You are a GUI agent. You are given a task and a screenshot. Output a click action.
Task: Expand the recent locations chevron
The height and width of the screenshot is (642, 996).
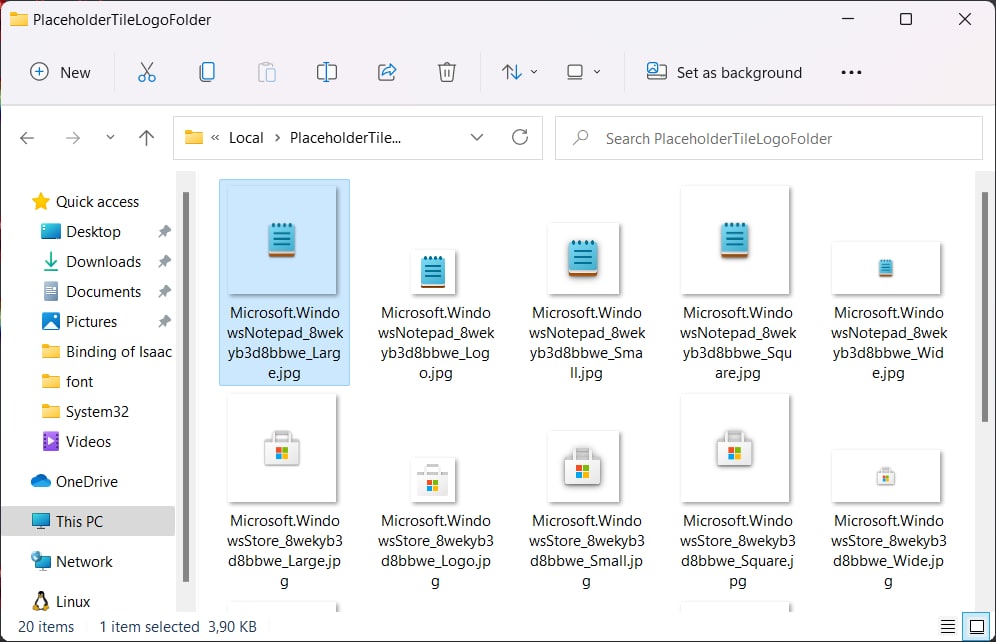coord(110,137)
